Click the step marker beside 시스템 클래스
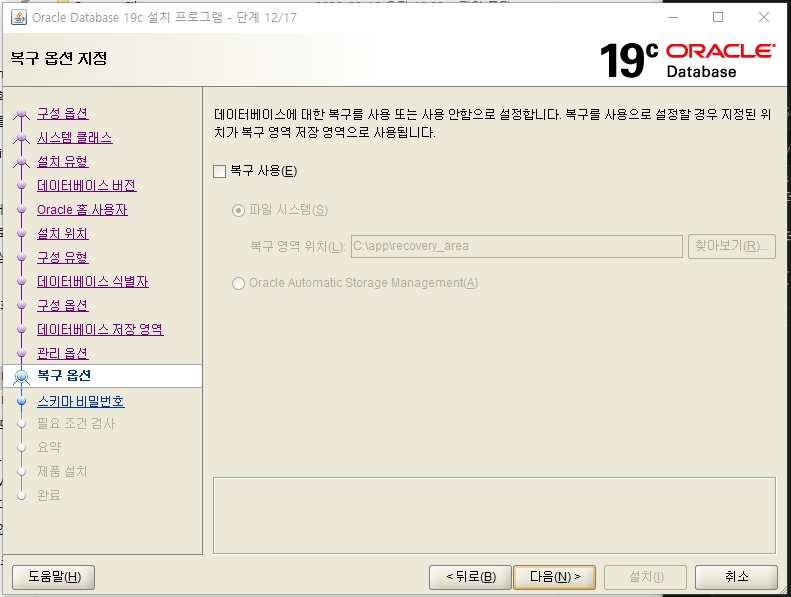791x597 pixels. [21, 138]
